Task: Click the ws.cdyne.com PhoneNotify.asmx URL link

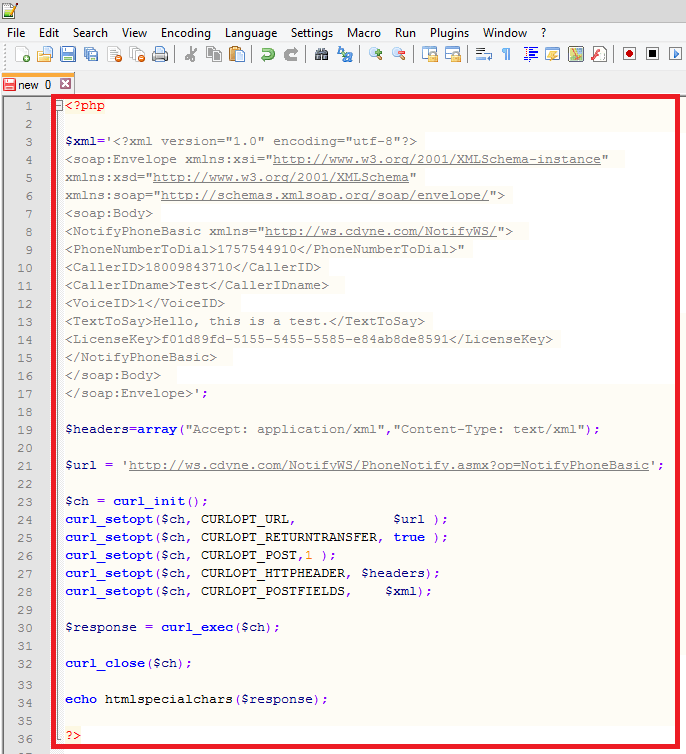Action: [389, 465]
